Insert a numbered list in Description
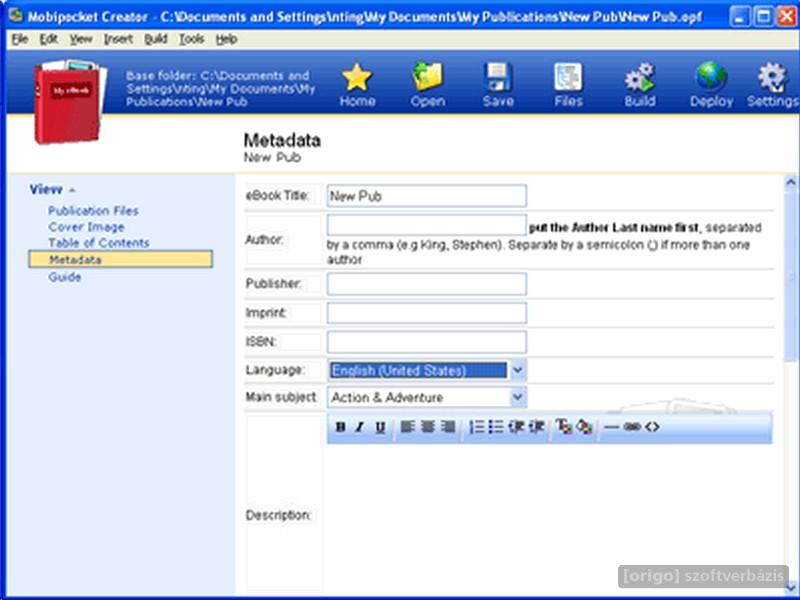 click(476, 427)
